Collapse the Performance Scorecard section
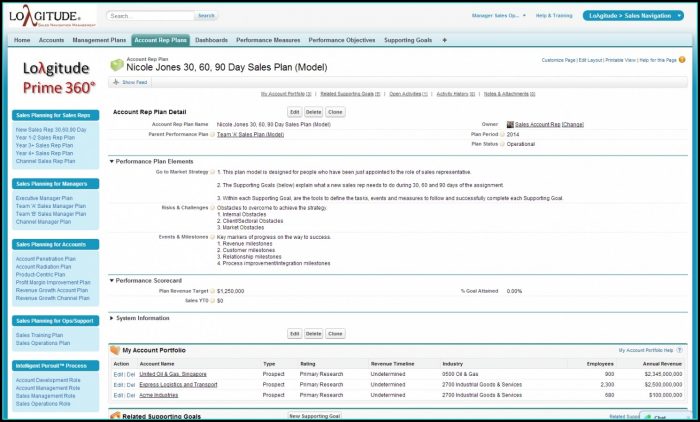 tap(112, 281)
